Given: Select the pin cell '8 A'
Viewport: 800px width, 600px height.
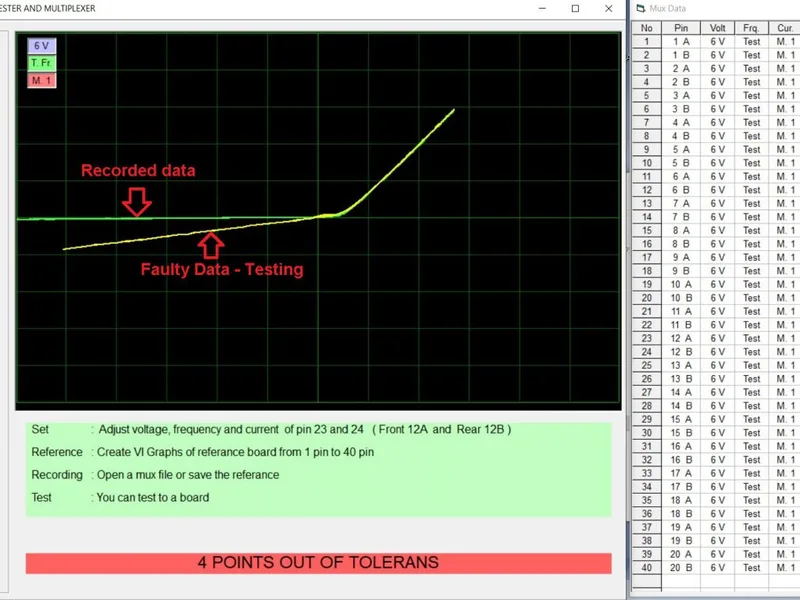Looking at the screenshot, I should tap(681, 231).
